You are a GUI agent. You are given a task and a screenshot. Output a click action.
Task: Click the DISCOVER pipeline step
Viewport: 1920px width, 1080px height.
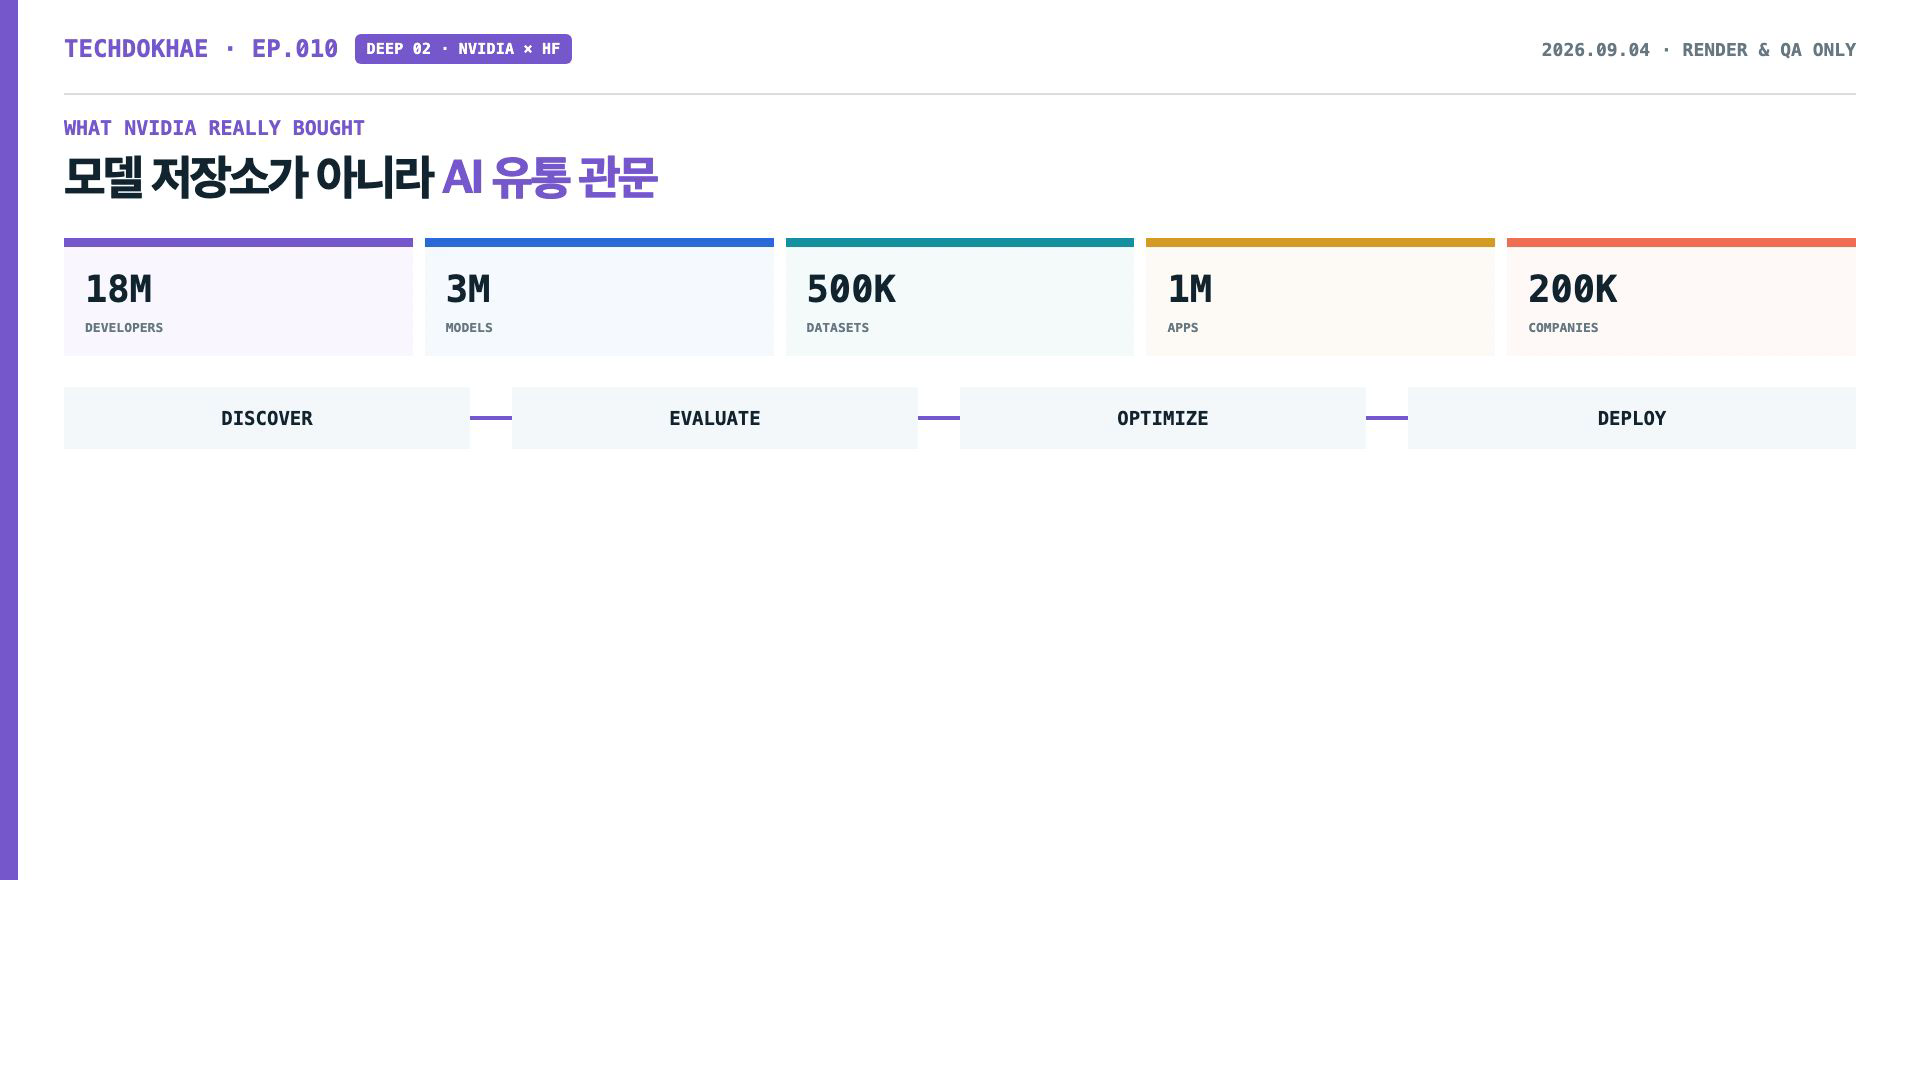click(x=267, y=418)
